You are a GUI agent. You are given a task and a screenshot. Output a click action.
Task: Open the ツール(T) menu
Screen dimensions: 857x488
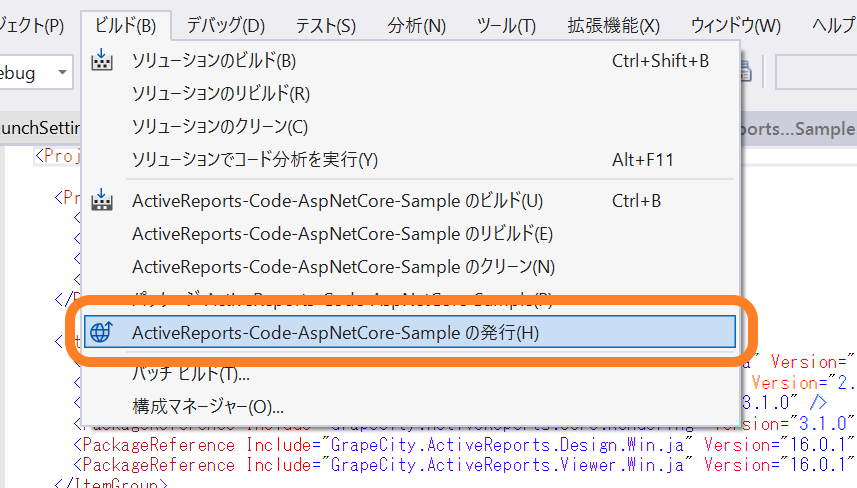pos(506,25)
